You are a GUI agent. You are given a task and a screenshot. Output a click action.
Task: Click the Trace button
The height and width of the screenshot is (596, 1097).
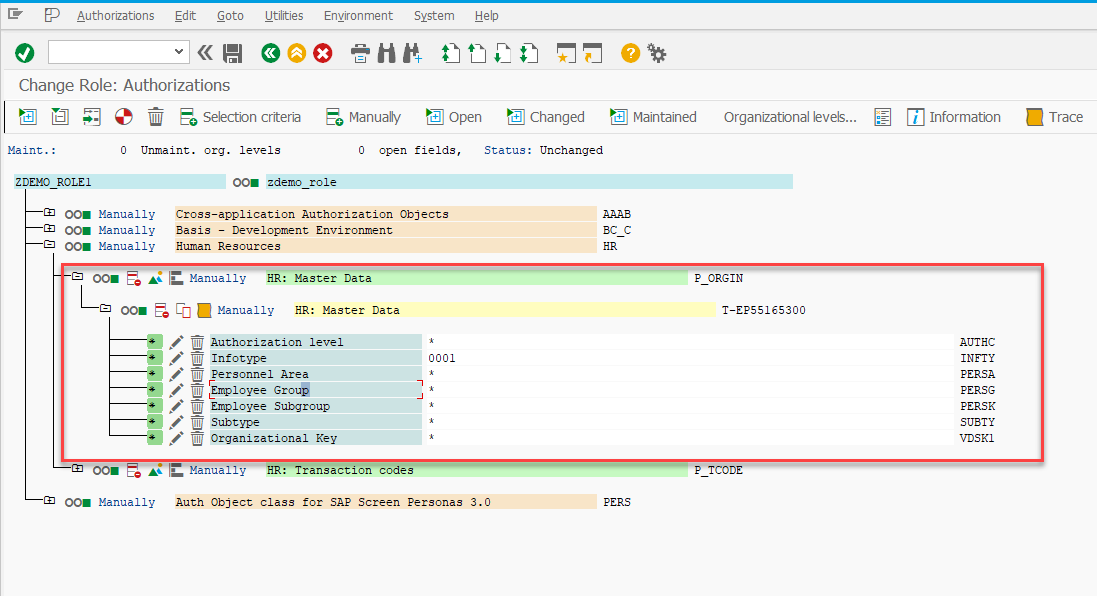(x=1054, y=117)
